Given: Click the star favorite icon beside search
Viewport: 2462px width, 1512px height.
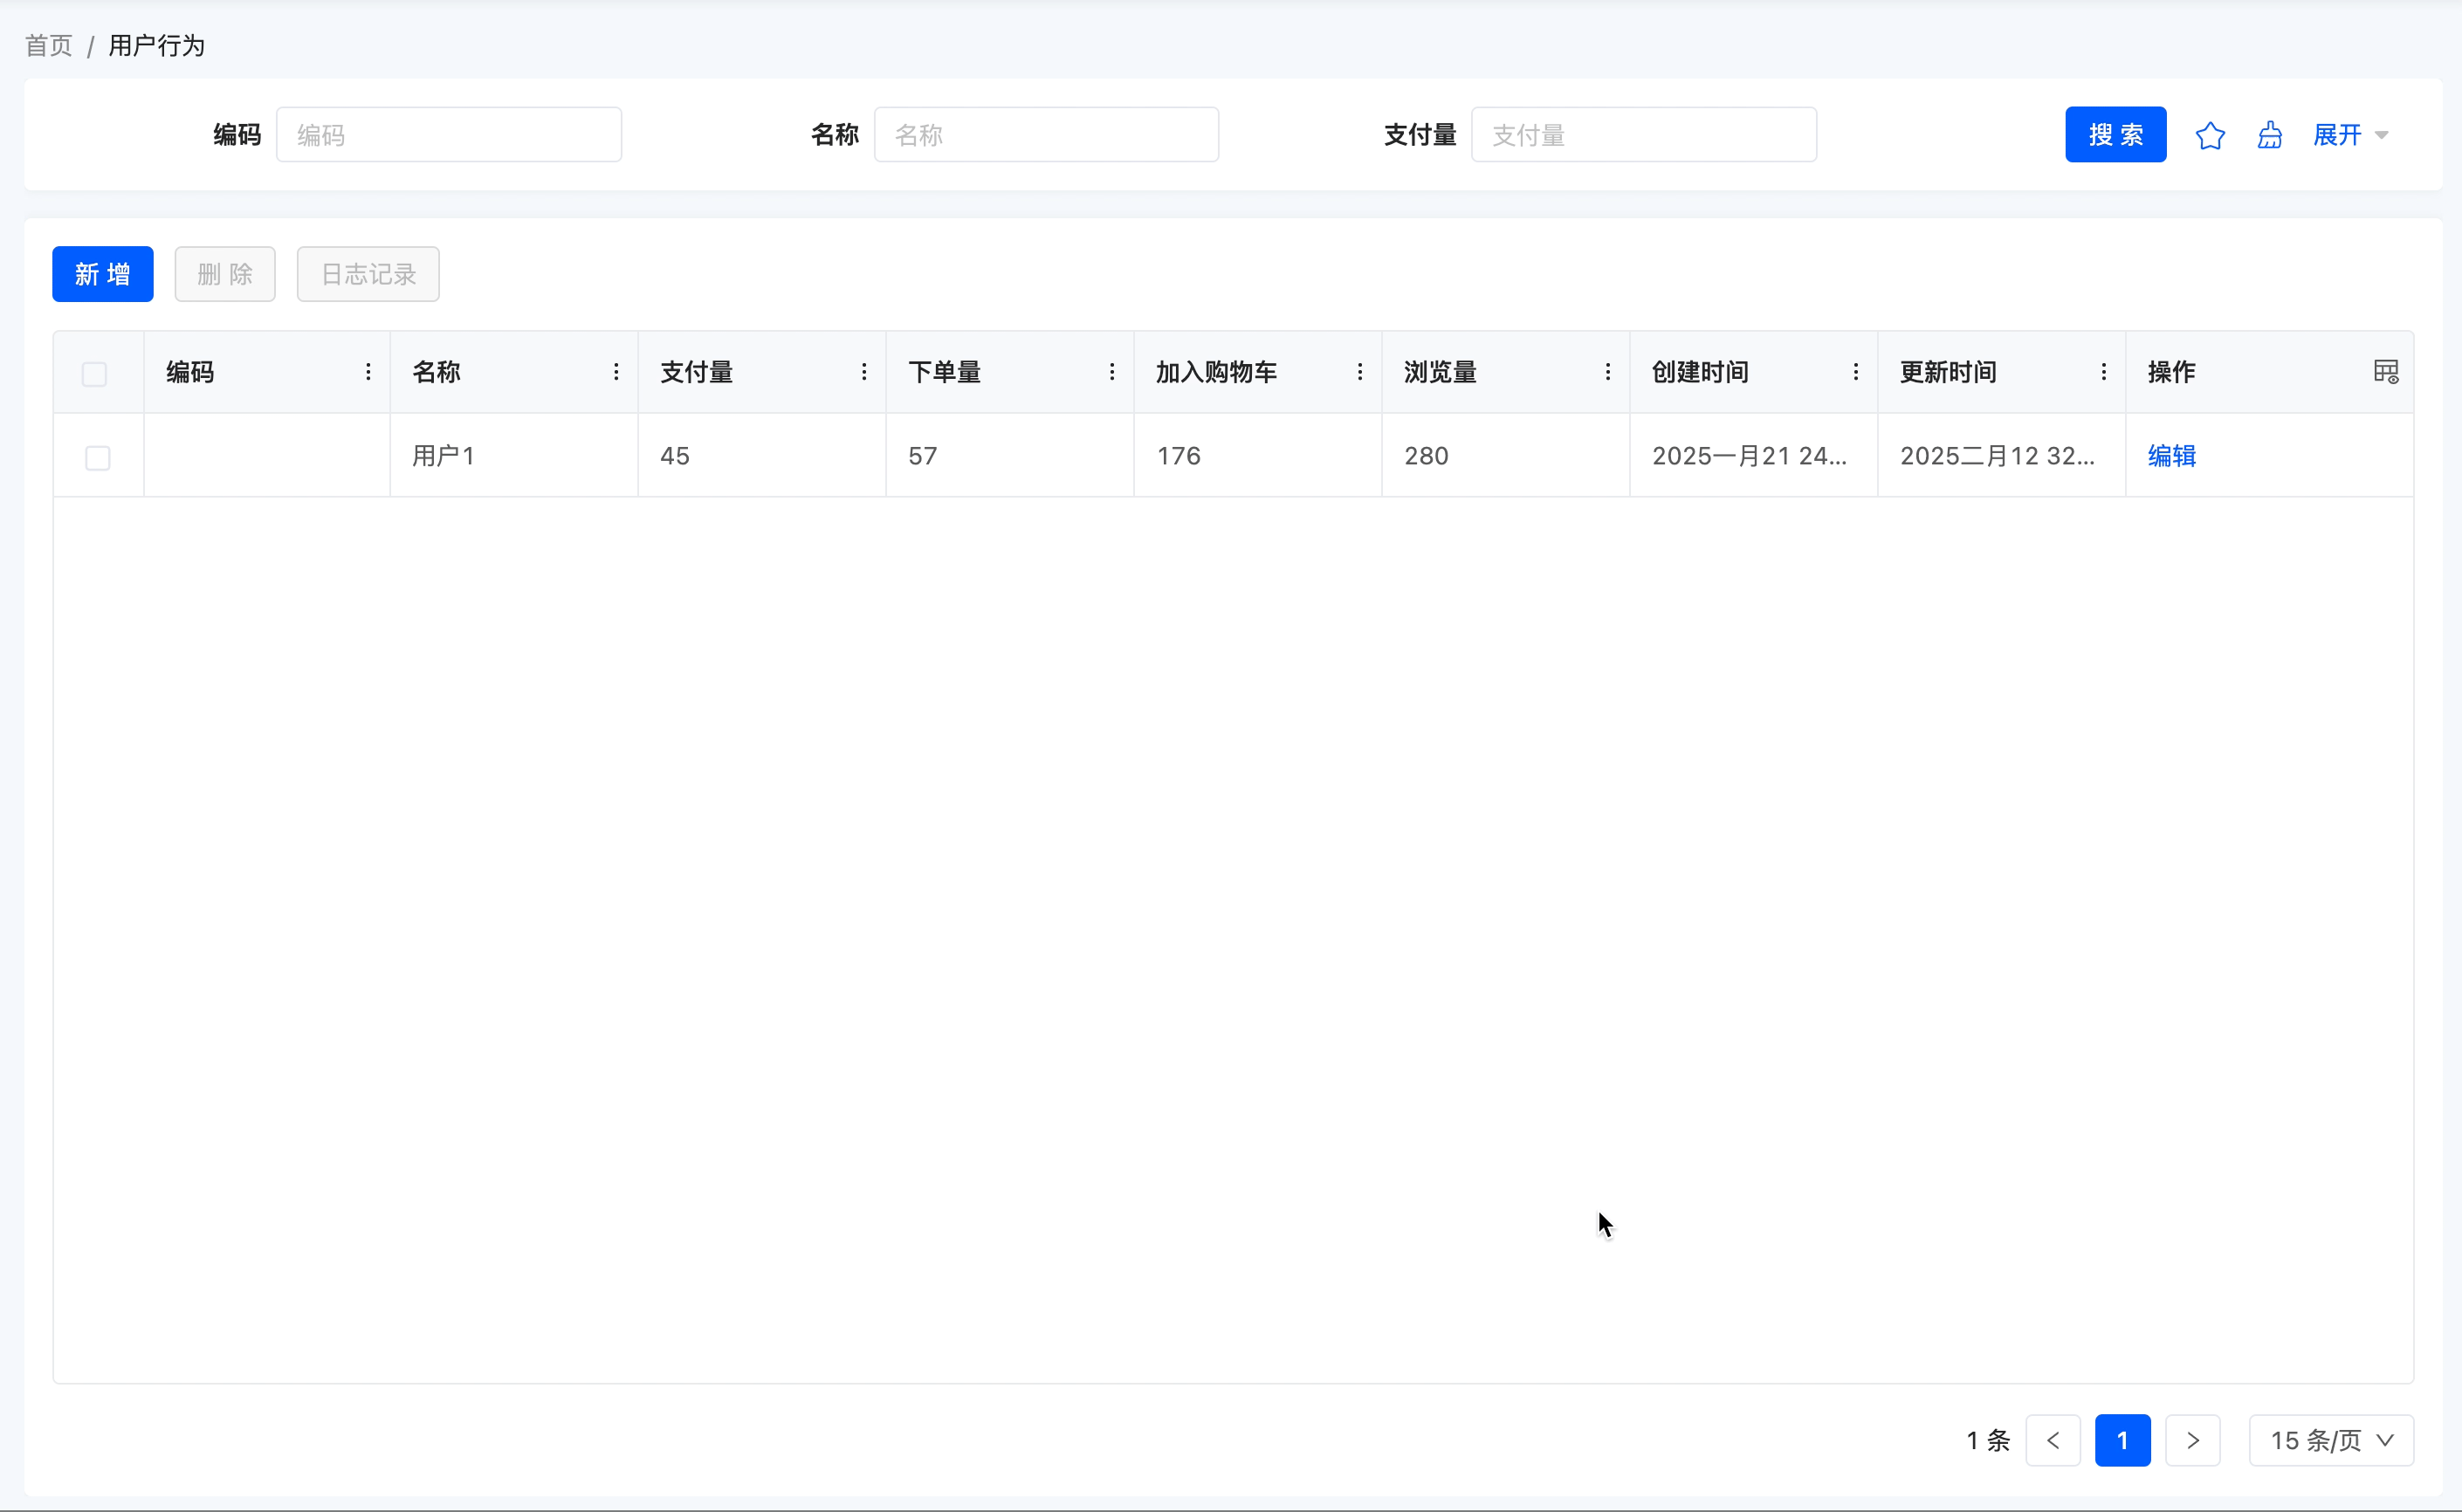Looking at the screenshot, I should point(2210,135).
